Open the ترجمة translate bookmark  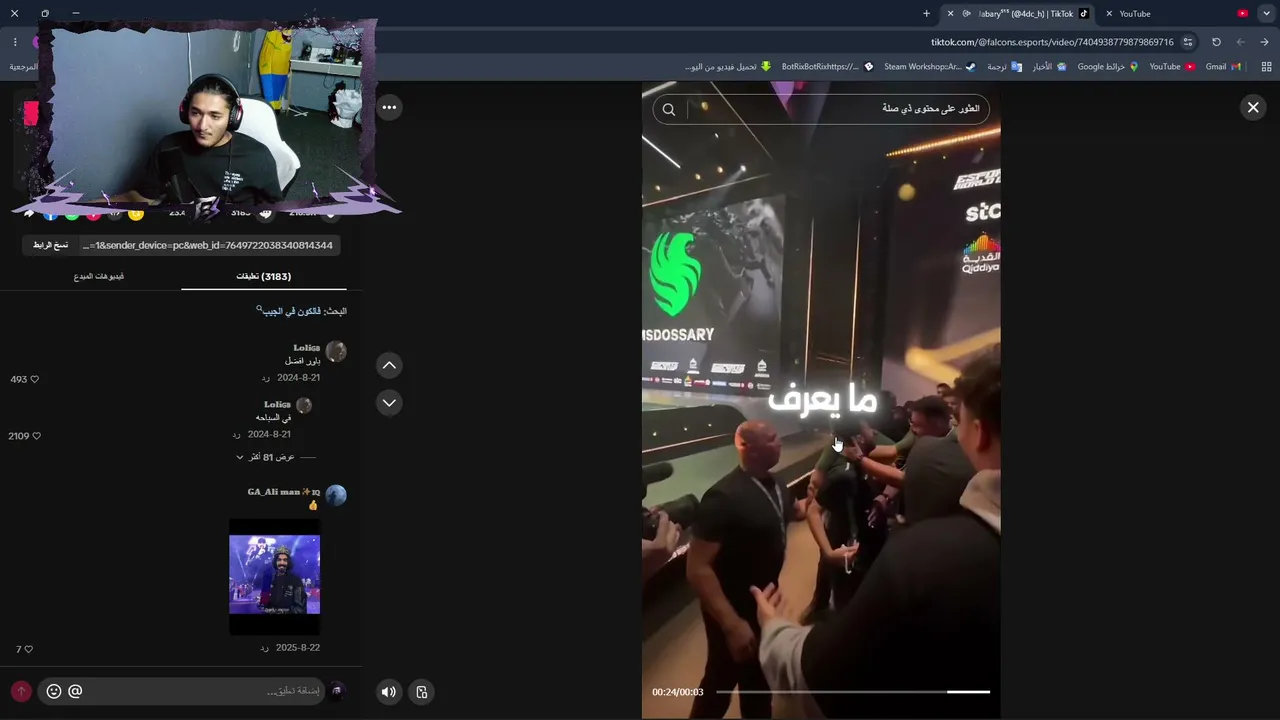coord(1004,67)
